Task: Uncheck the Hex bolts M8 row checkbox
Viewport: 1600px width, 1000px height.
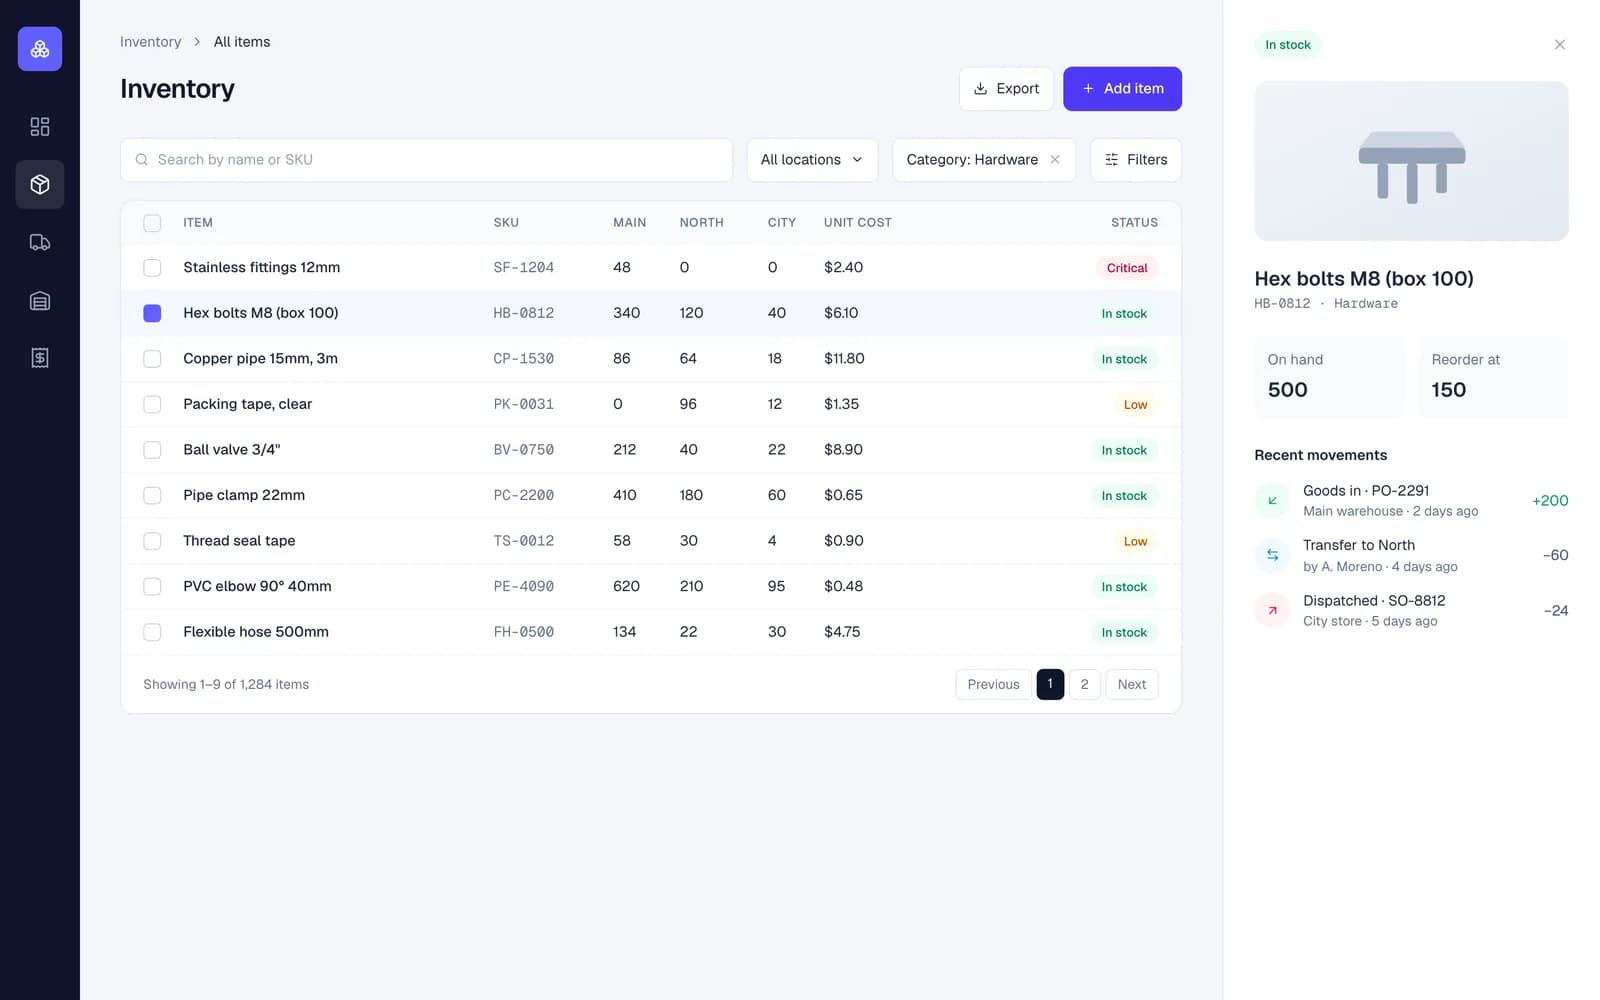Action: click(x=152, y=313)
